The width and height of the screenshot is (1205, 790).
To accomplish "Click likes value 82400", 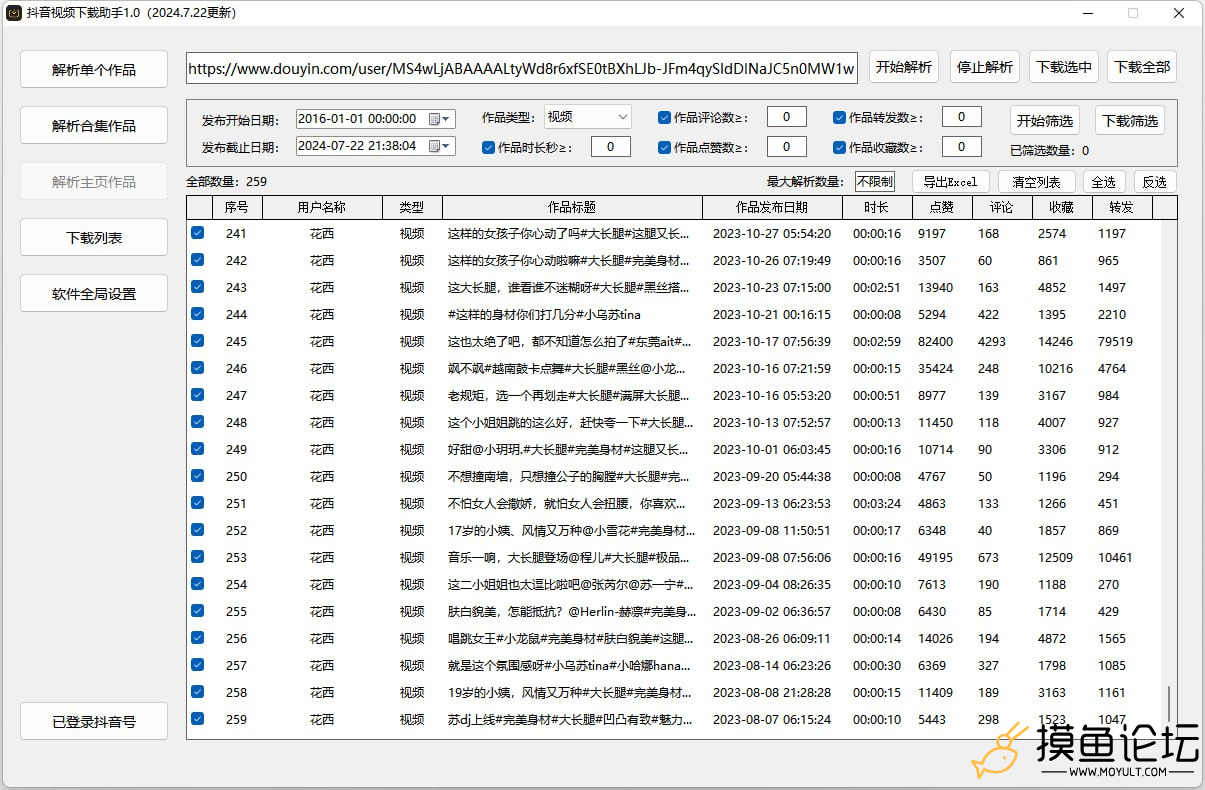I will tap(935, 341).
